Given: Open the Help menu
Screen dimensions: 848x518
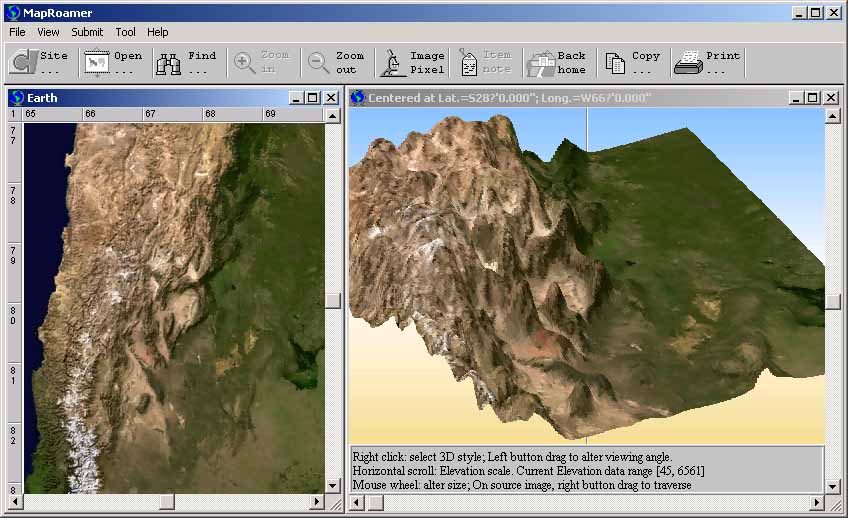Looking at the screenshot, I should (157, 32).
